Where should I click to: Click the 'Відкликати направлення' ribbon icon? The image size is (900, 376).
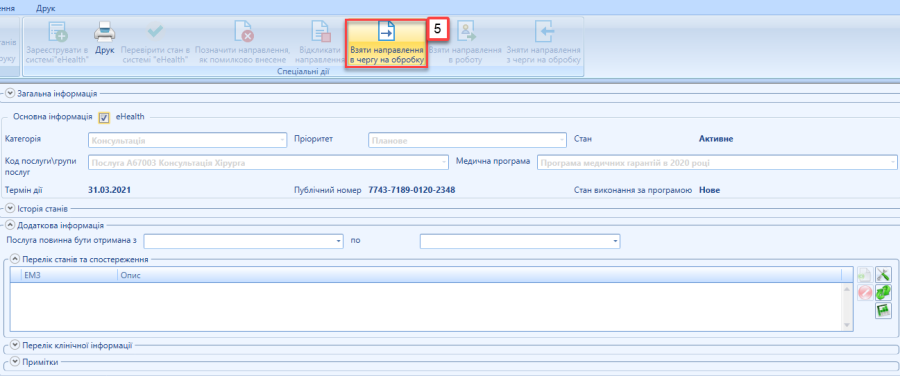pos(320,43)
